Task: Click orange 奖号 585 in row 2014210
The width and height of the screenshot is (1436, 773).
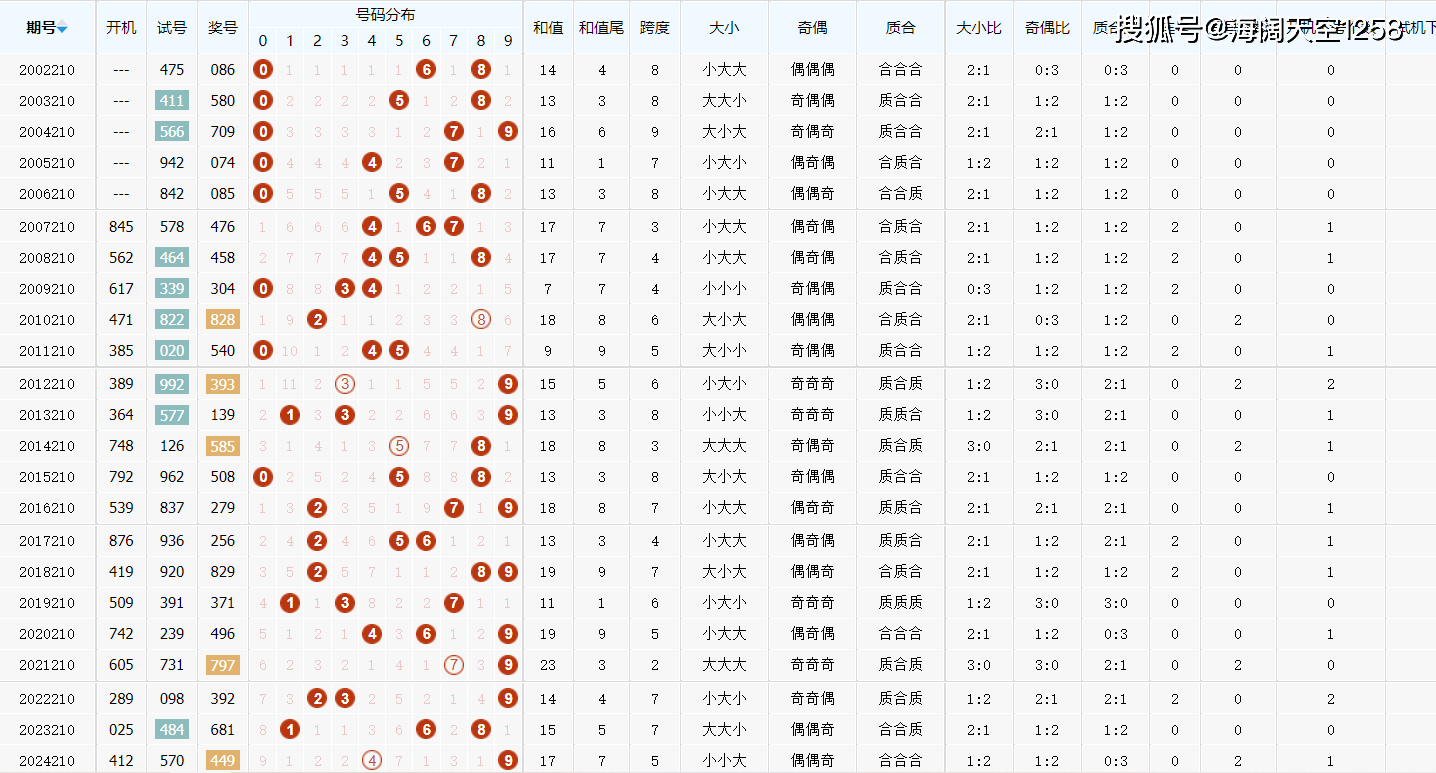Action: click(x=223, y=446)
